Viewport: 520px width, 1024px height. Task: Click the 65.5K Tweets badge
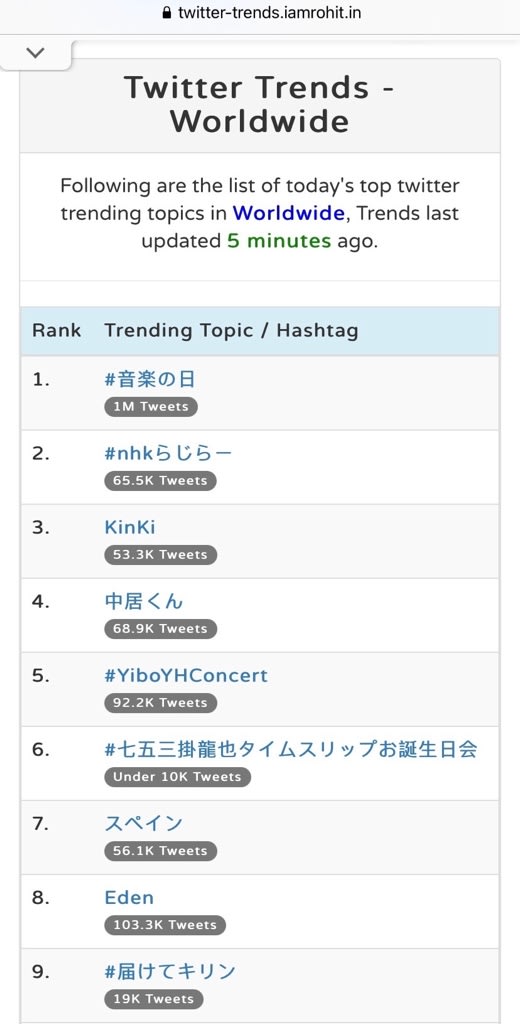point(160,481)
